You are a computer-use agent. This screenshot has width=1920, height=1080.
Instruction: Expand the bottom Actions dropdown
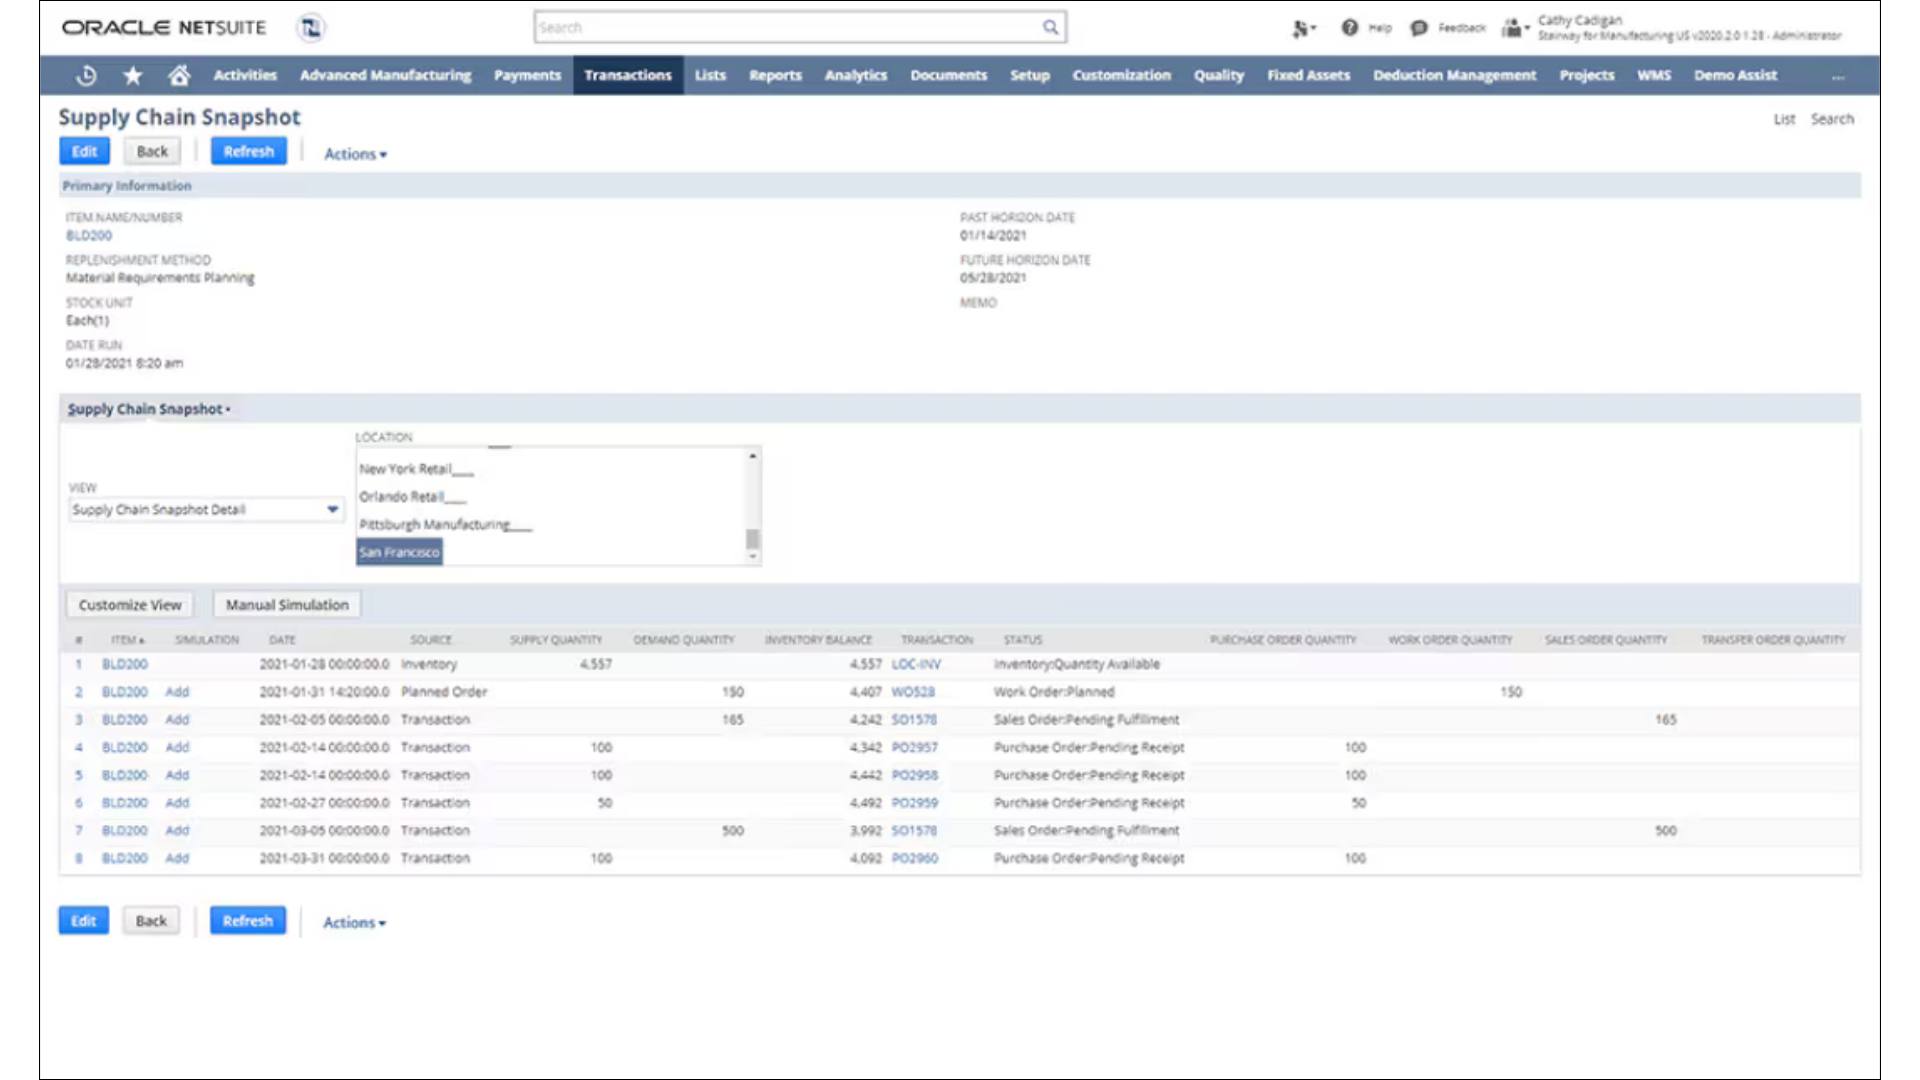coord(354,923)
